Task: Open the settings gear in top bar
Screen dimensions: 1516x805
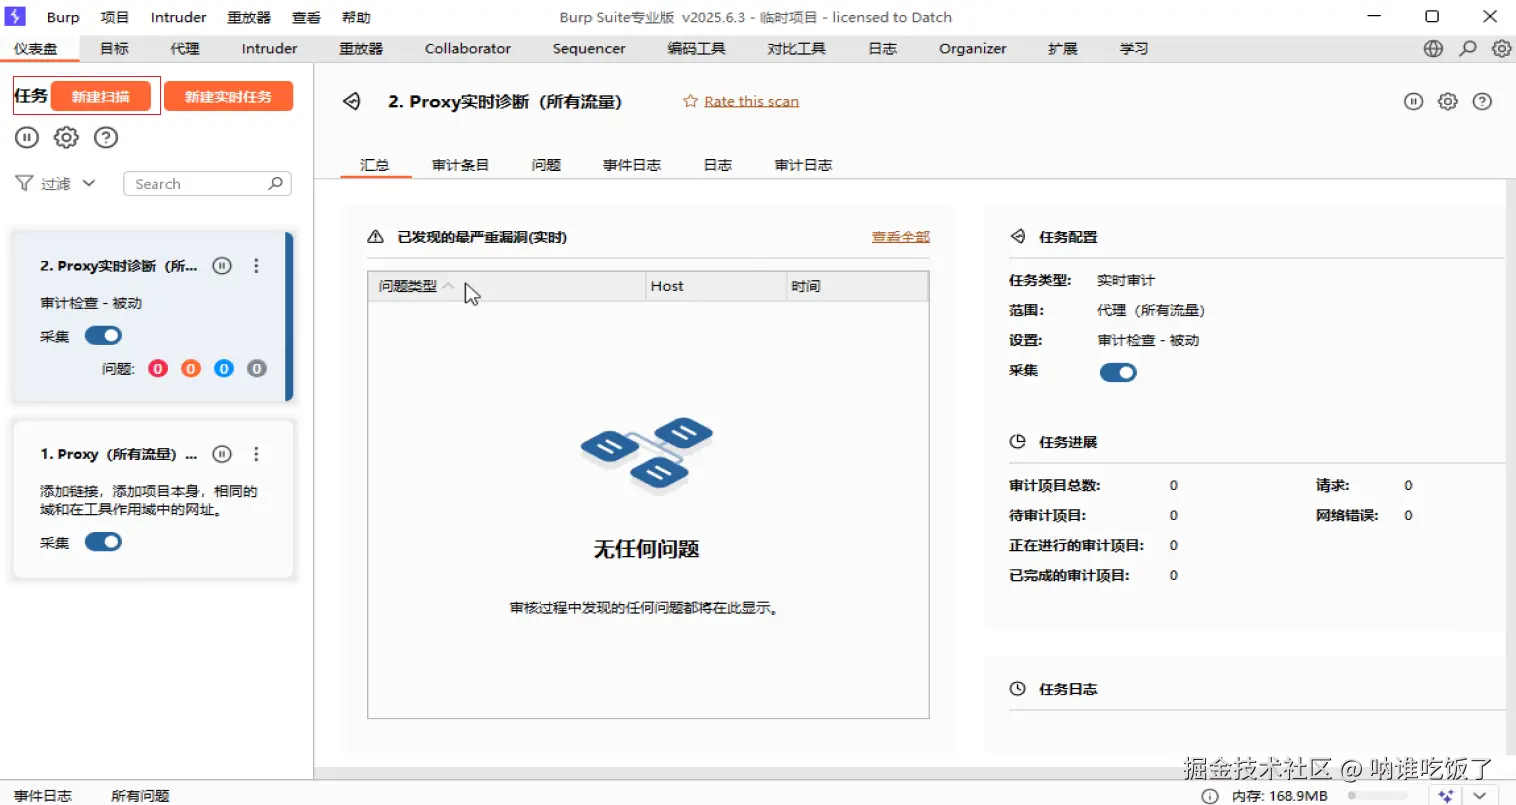Action: click(x=1501, y=48)
